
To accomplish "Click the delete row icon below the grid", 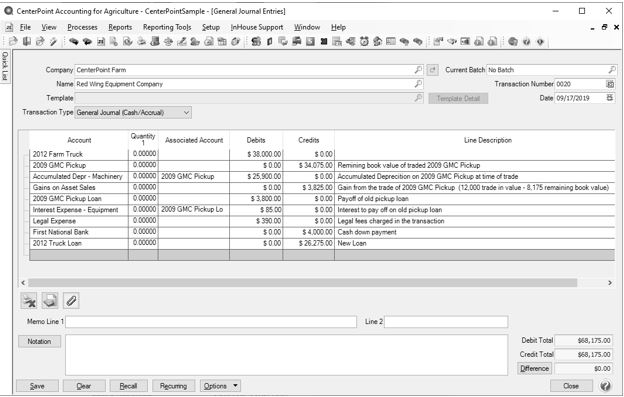I will coord(29,301).
